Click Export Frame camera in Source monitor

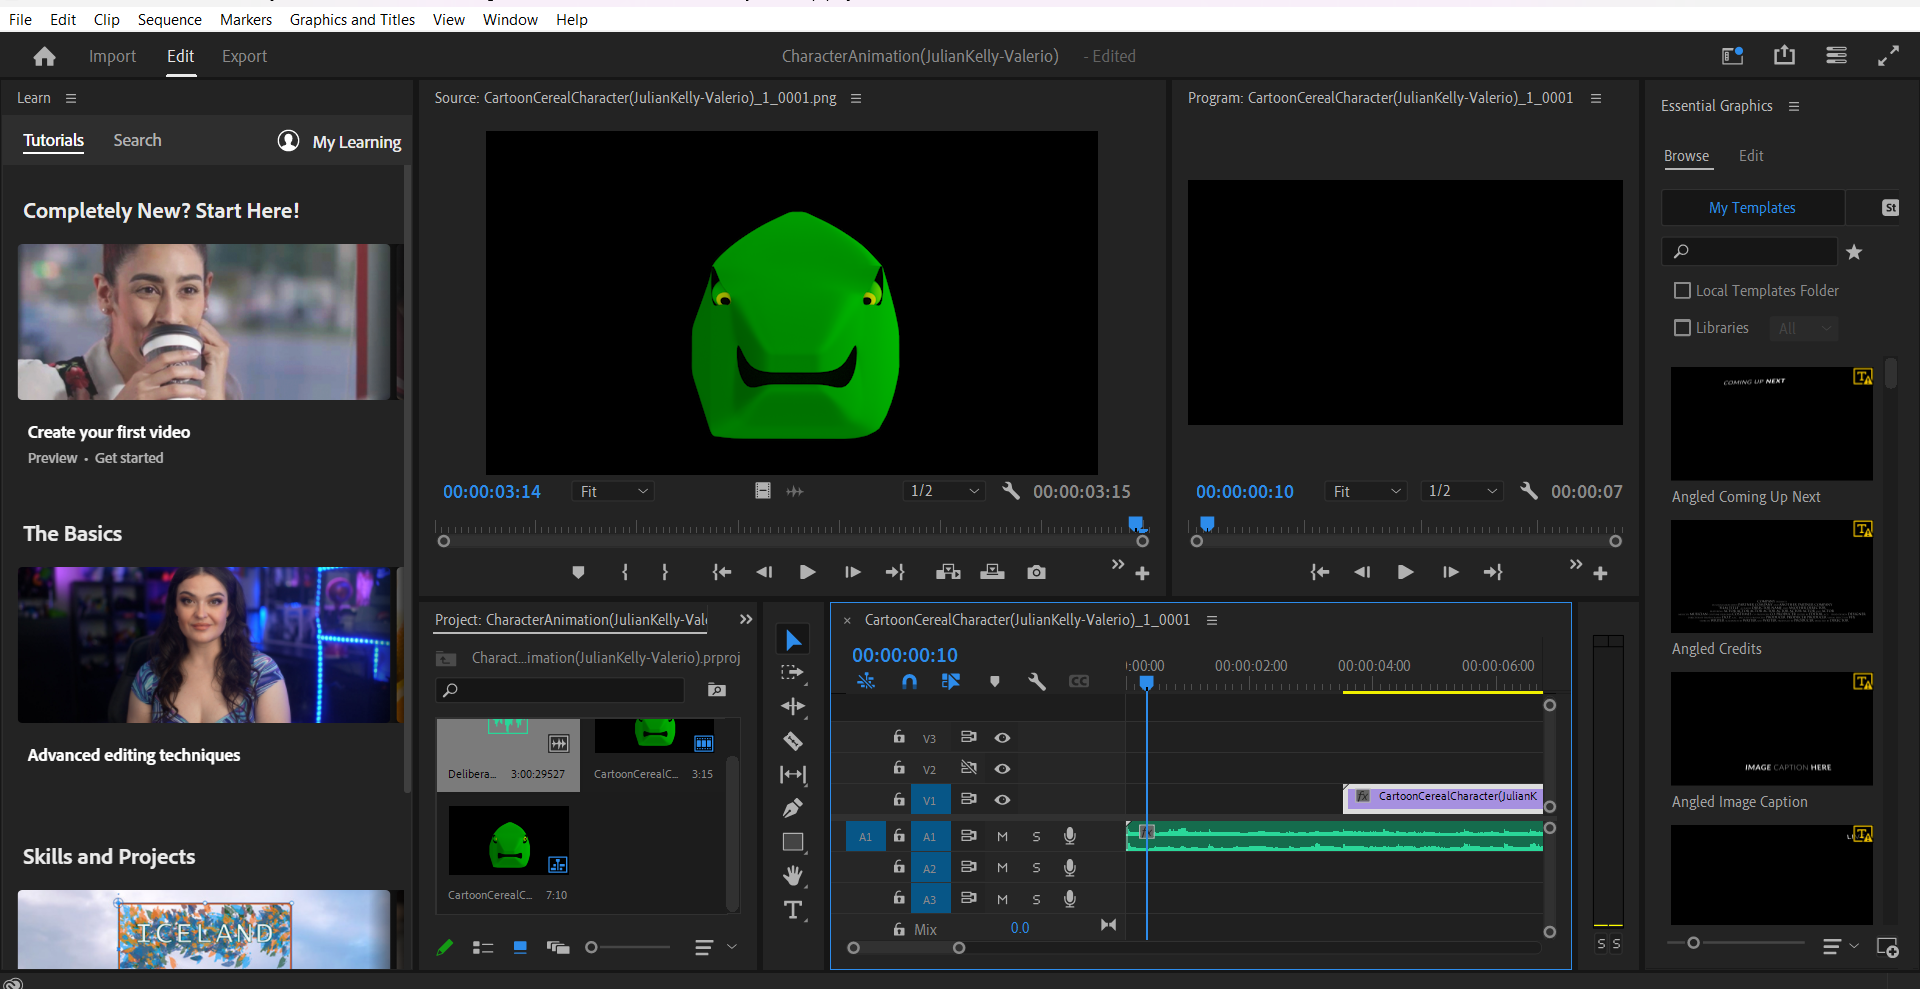point(1036,572)
